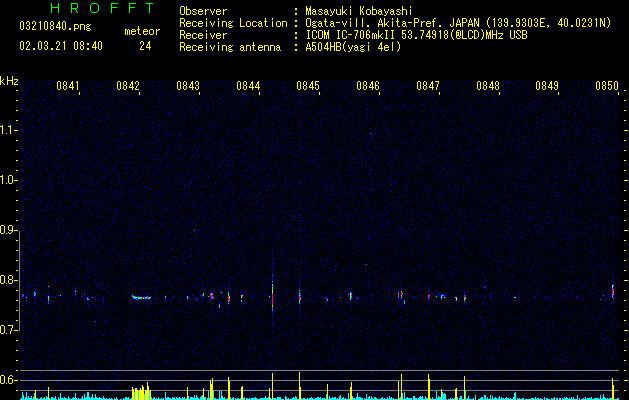Viewport: 629px width, 400px height.
Task: Click the Receiving antenna label
Action: [230, 47]
